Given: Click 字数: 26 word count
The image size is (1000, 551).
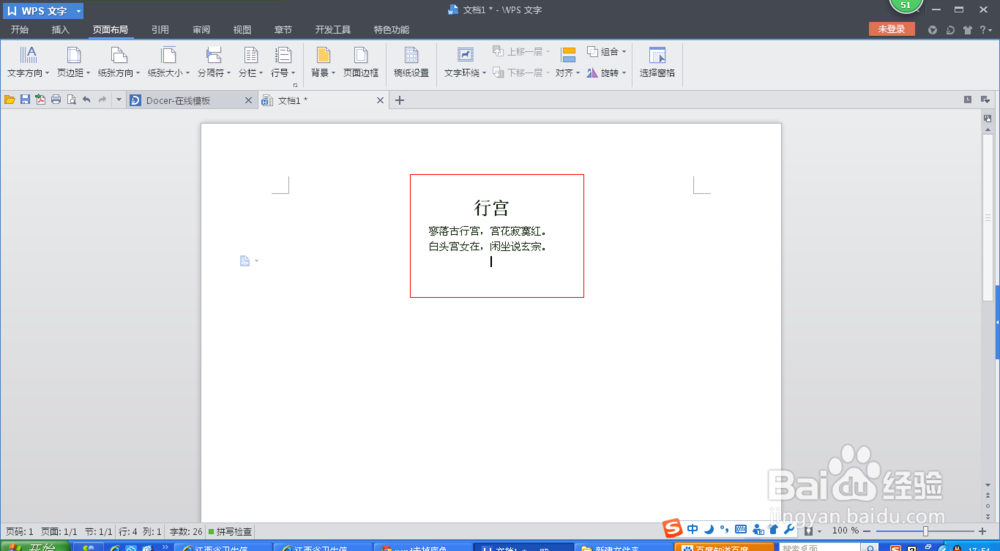Looking at the screenshot, I should (186, 531).
